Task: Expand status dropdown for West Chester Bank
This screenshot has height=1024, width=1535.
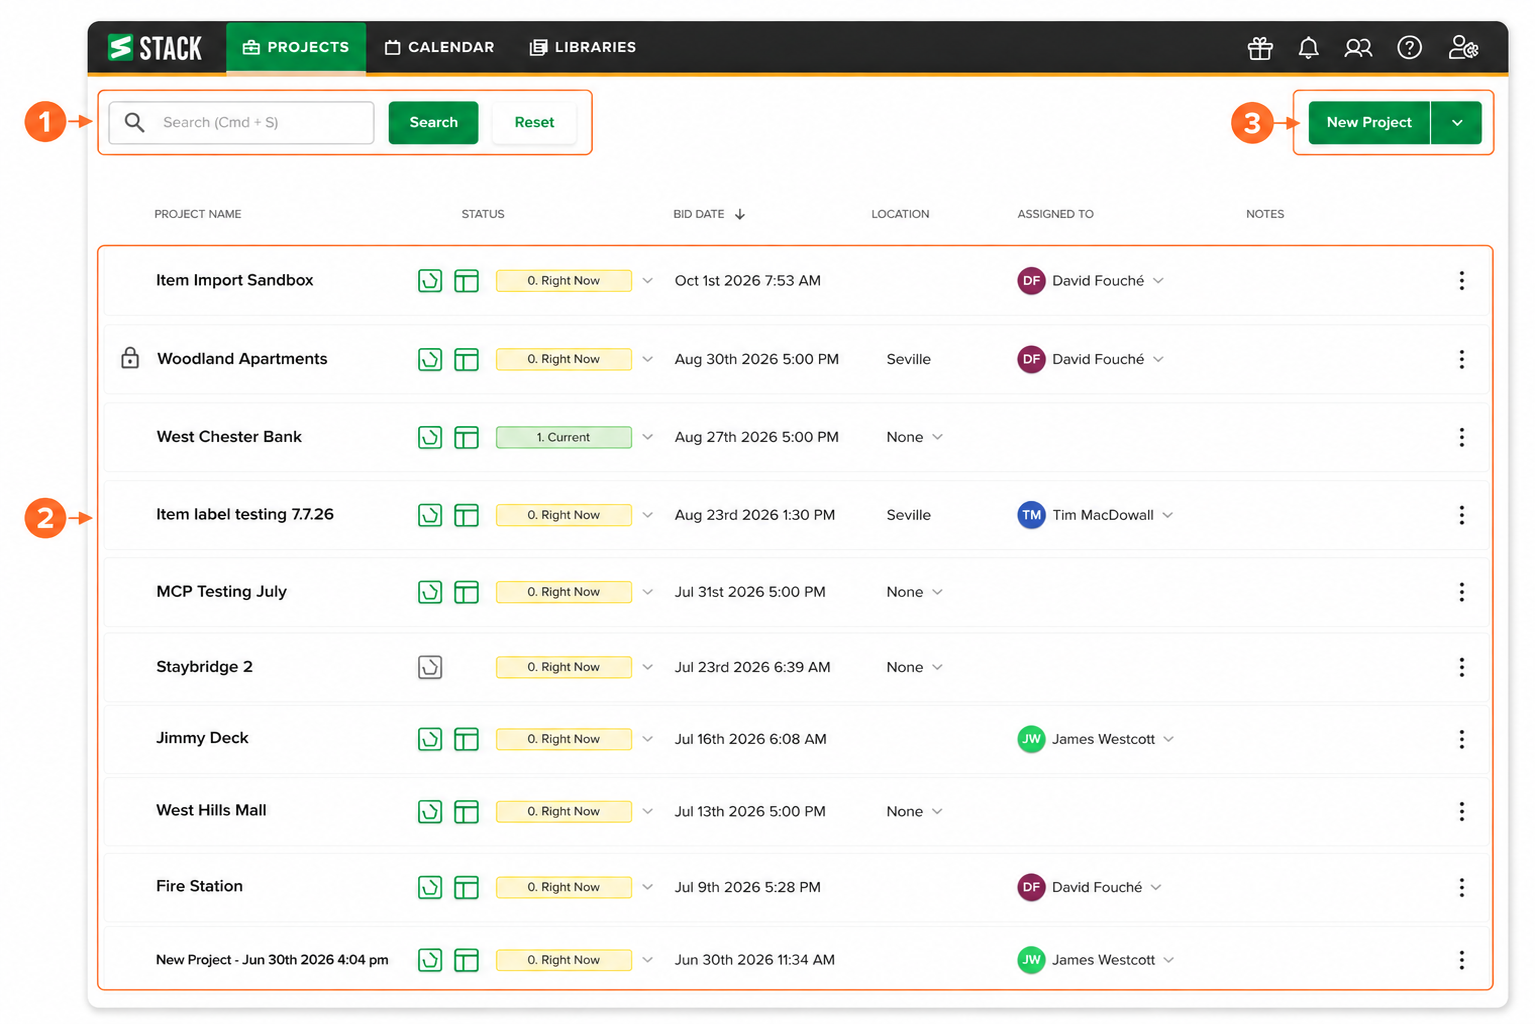Action: click(647, 437)
